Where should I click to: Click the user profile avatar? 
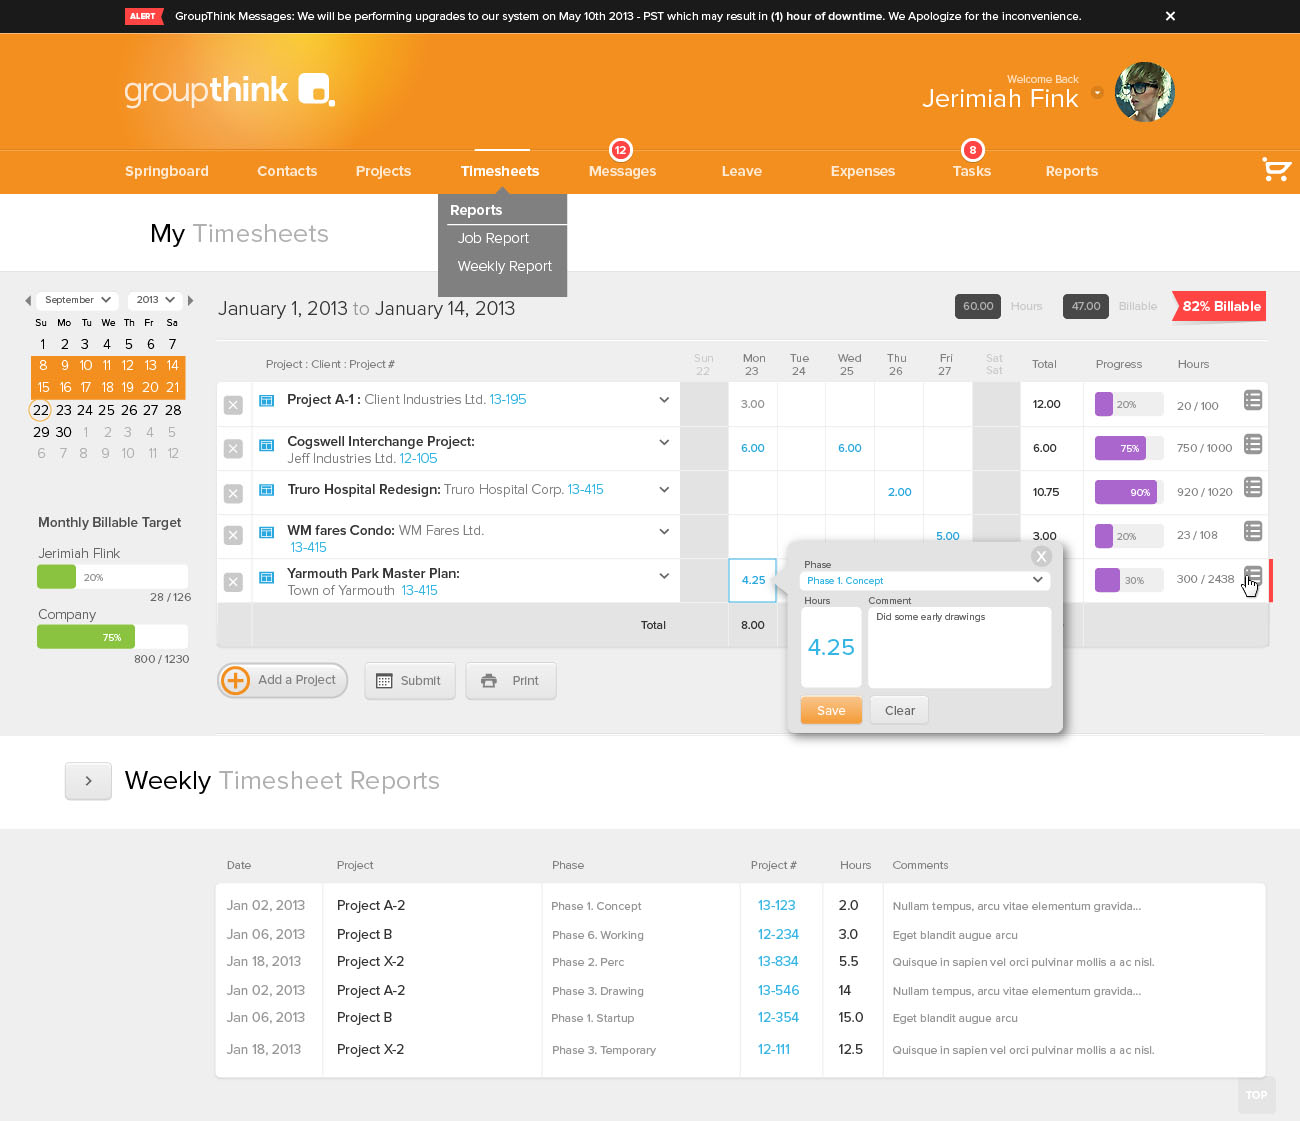pyautogui.click(x=1145, y=92)
